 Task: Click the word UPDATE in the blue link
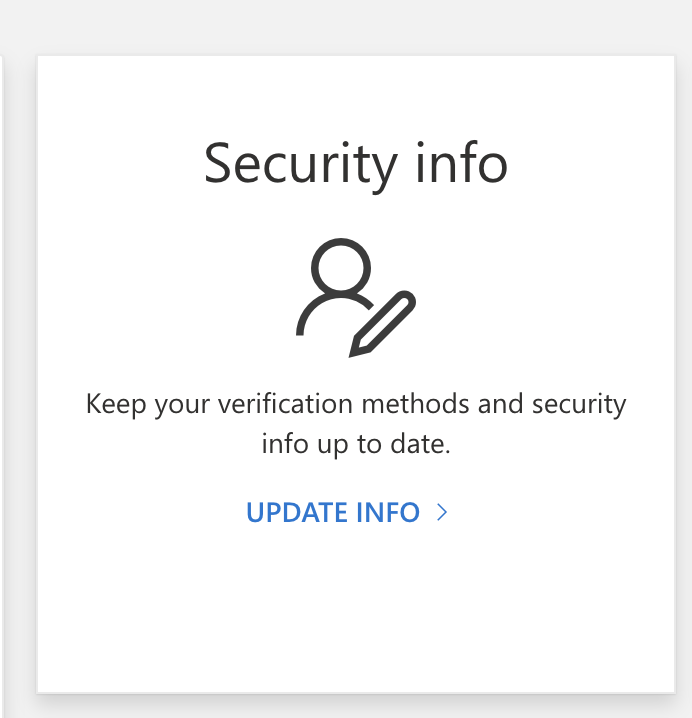(x=297, y=512)
